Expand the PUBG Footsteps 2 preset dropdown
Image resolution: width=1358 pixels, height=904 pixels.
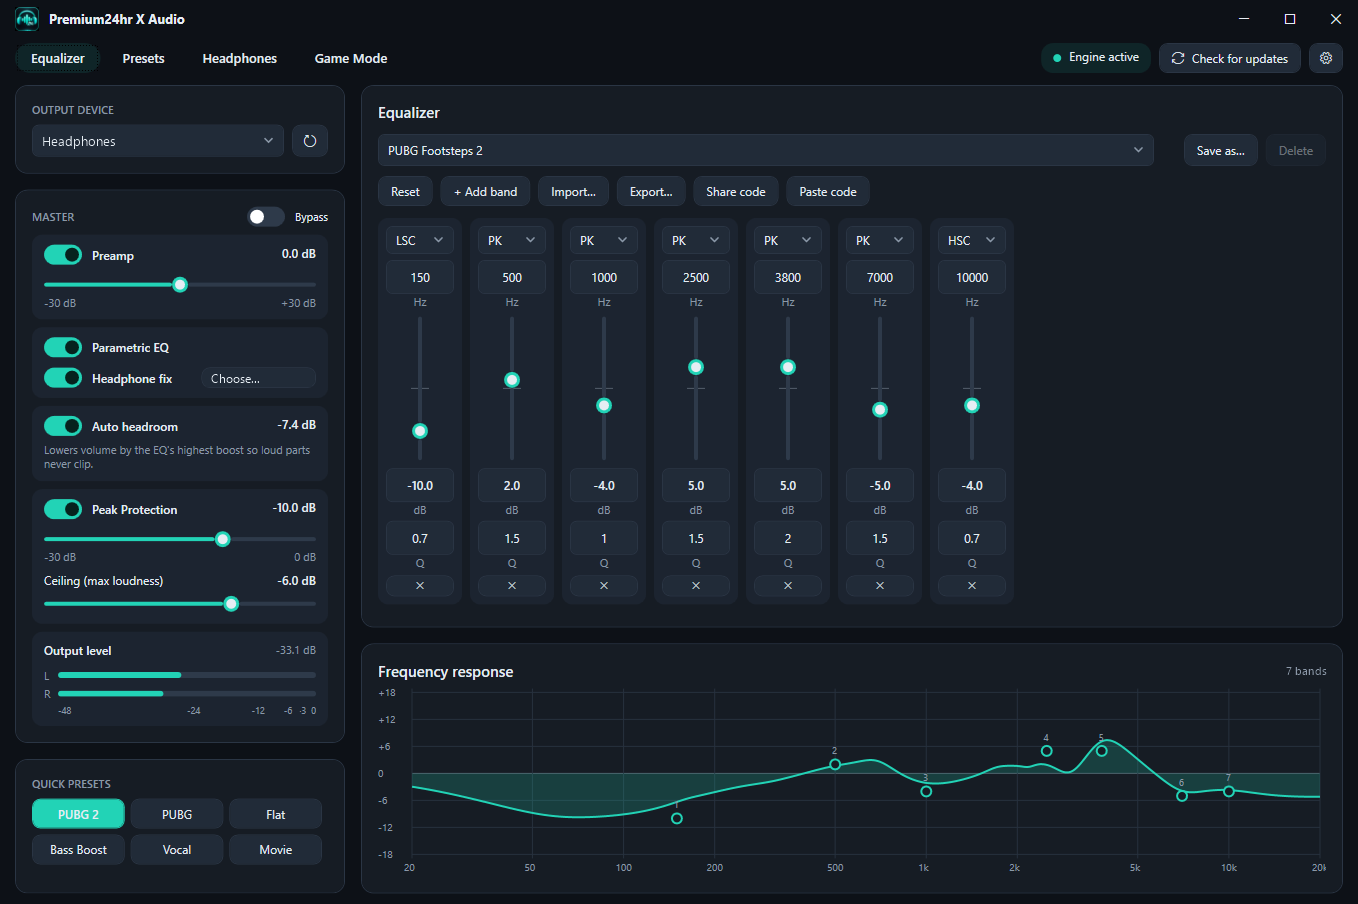pos(766,150)
